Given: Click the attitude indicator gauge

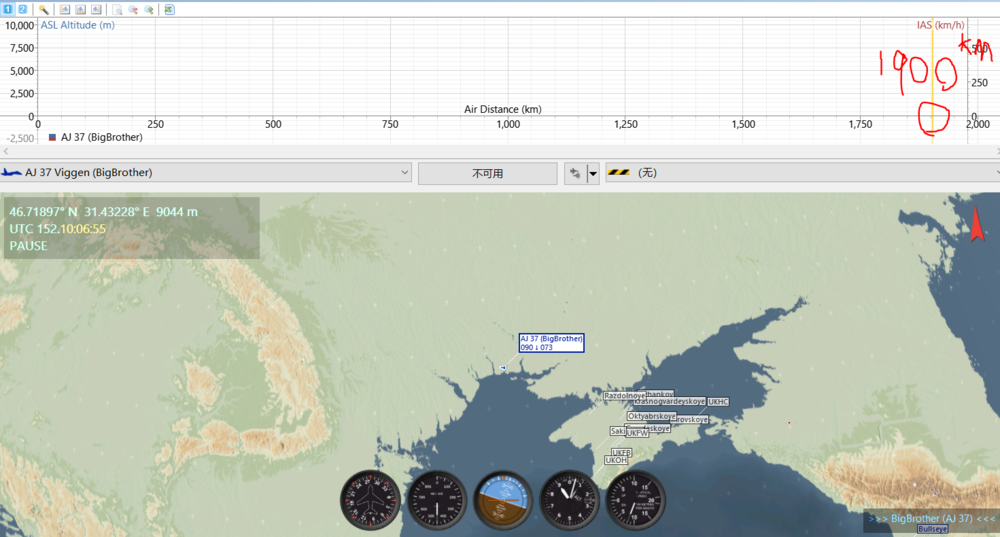Looking at the screenshot, I should (x=503, y=499).
